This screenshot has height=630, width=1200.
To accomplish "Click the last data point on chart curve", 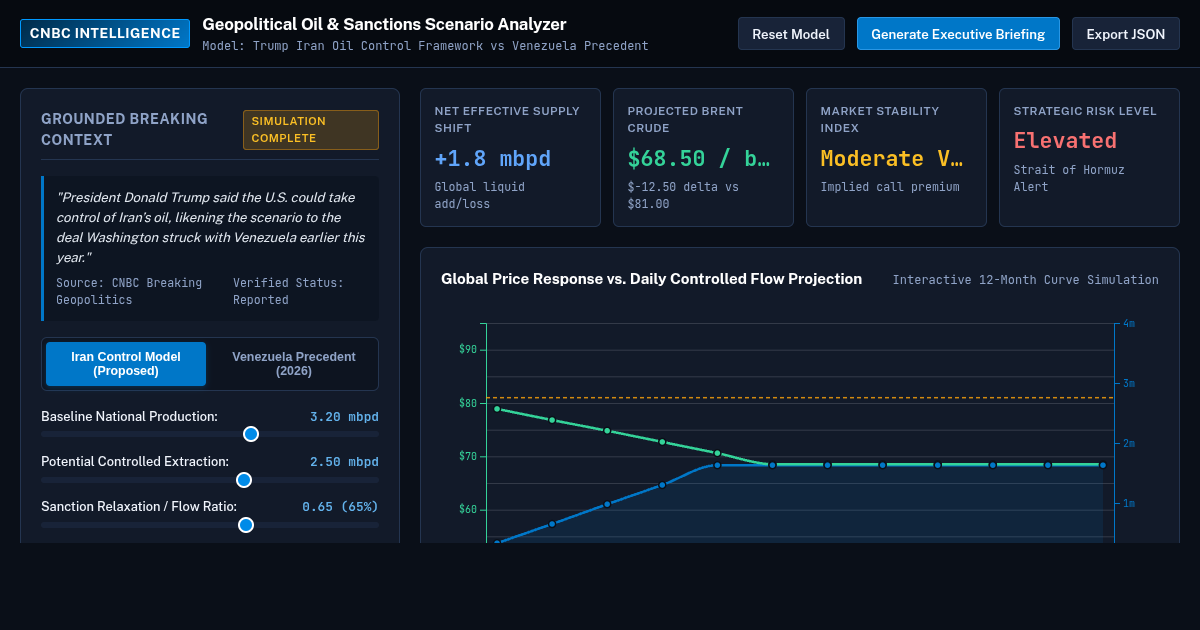I will click(1103, 465).
